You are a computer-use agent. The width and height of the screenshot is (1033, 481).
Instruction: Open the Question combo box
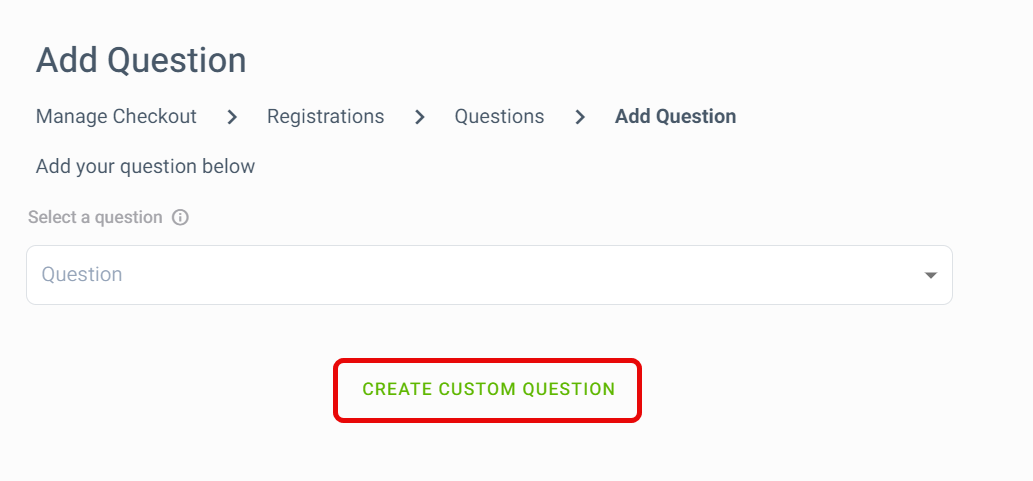click(489, 275)
